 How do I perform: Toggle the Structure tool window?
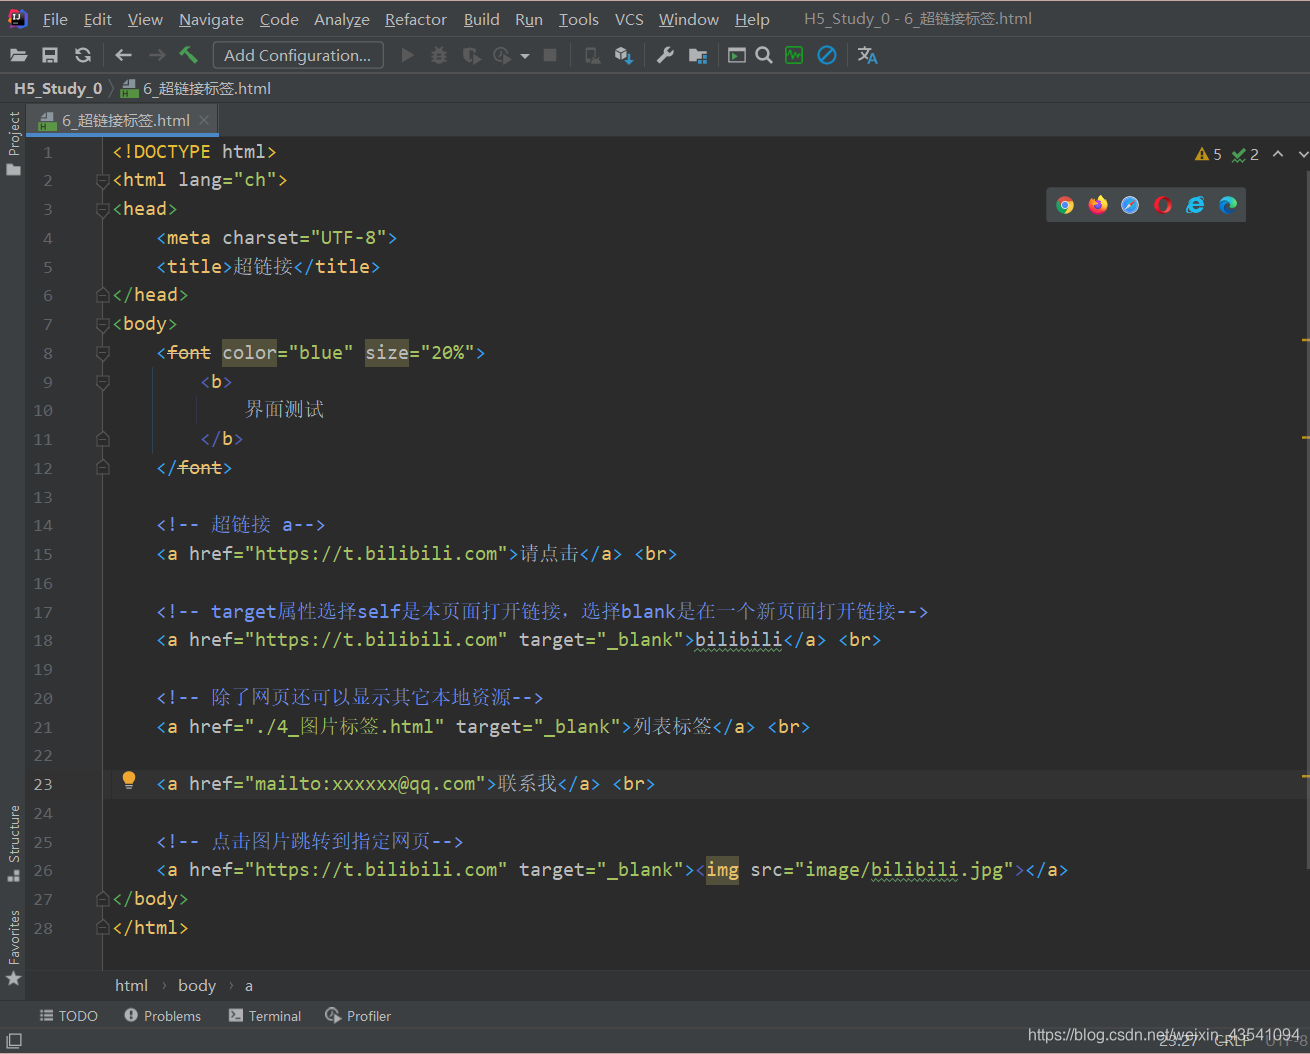pyautogui.click(x=14, y=843)
